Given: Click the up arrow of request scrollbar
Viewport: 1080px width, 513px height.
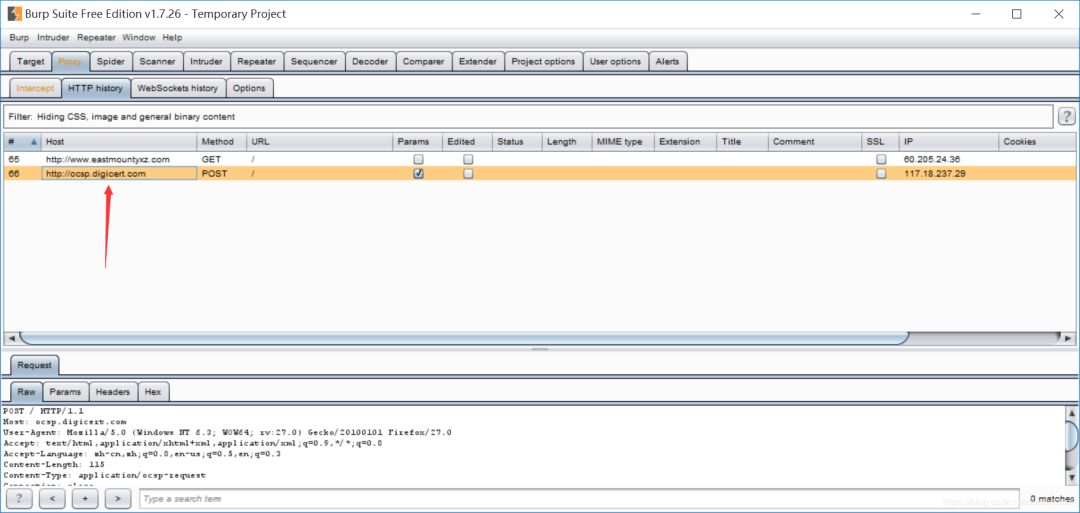Looking at the screenshot, I should (1070, 412).
